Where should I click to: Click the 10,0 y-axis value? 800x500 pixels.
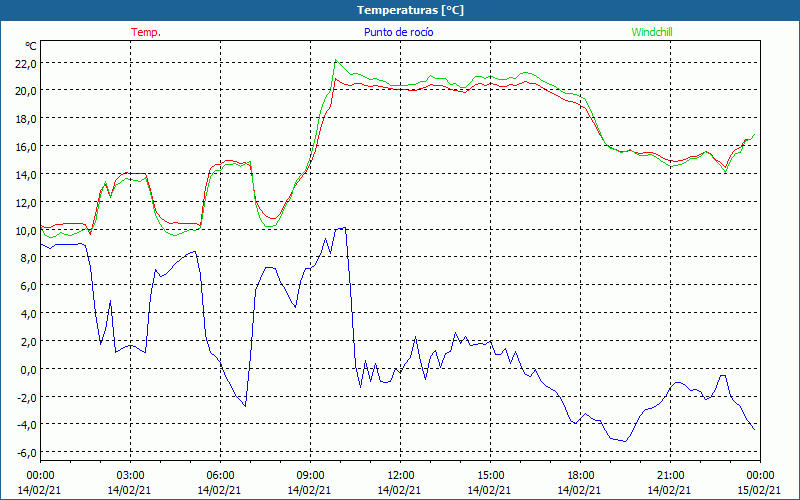click(27, 230)
